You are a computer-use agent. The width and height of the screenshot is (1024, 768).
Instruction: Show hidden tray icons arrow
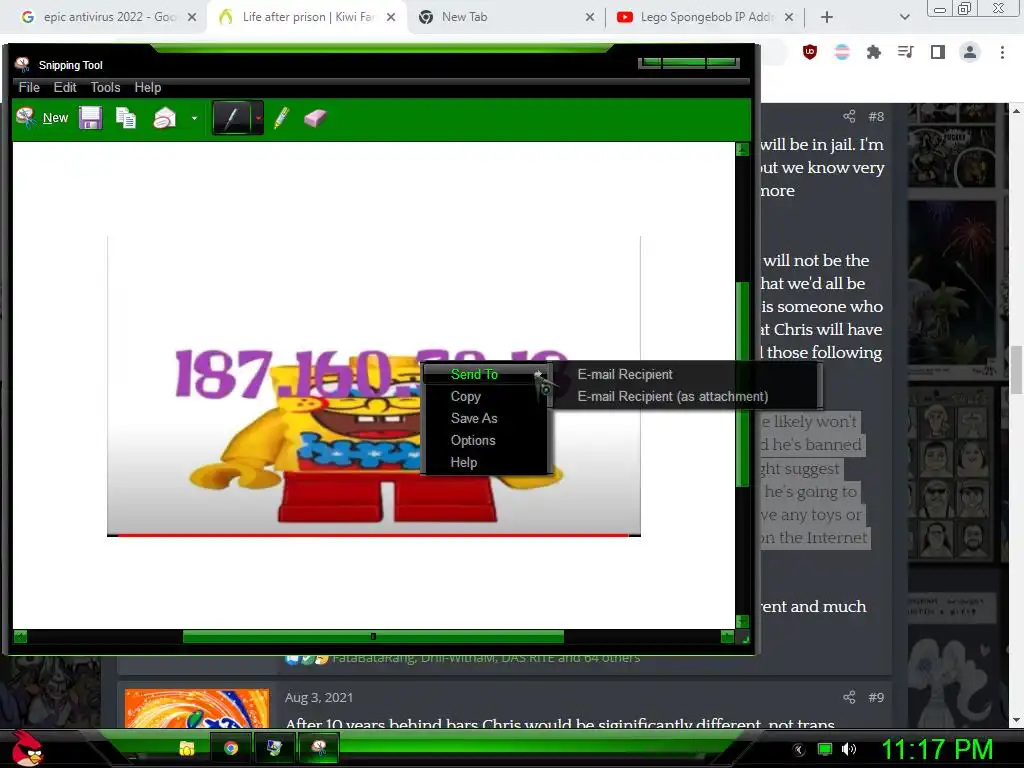pyautogui.click(x=799, y=749)
